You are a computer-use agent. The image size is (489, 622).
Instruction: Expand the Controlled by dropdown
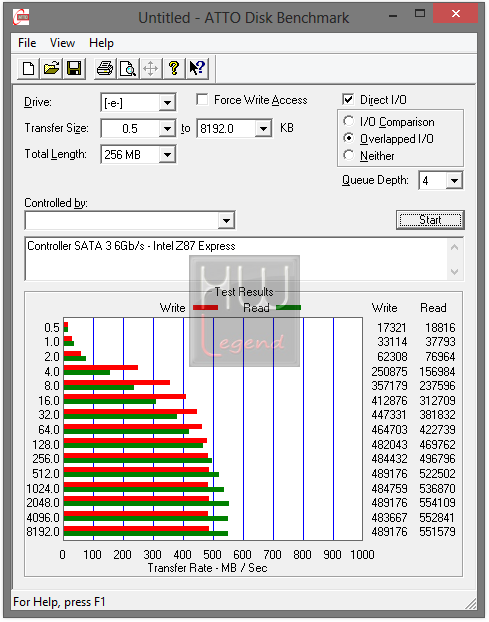click(226, 221)
